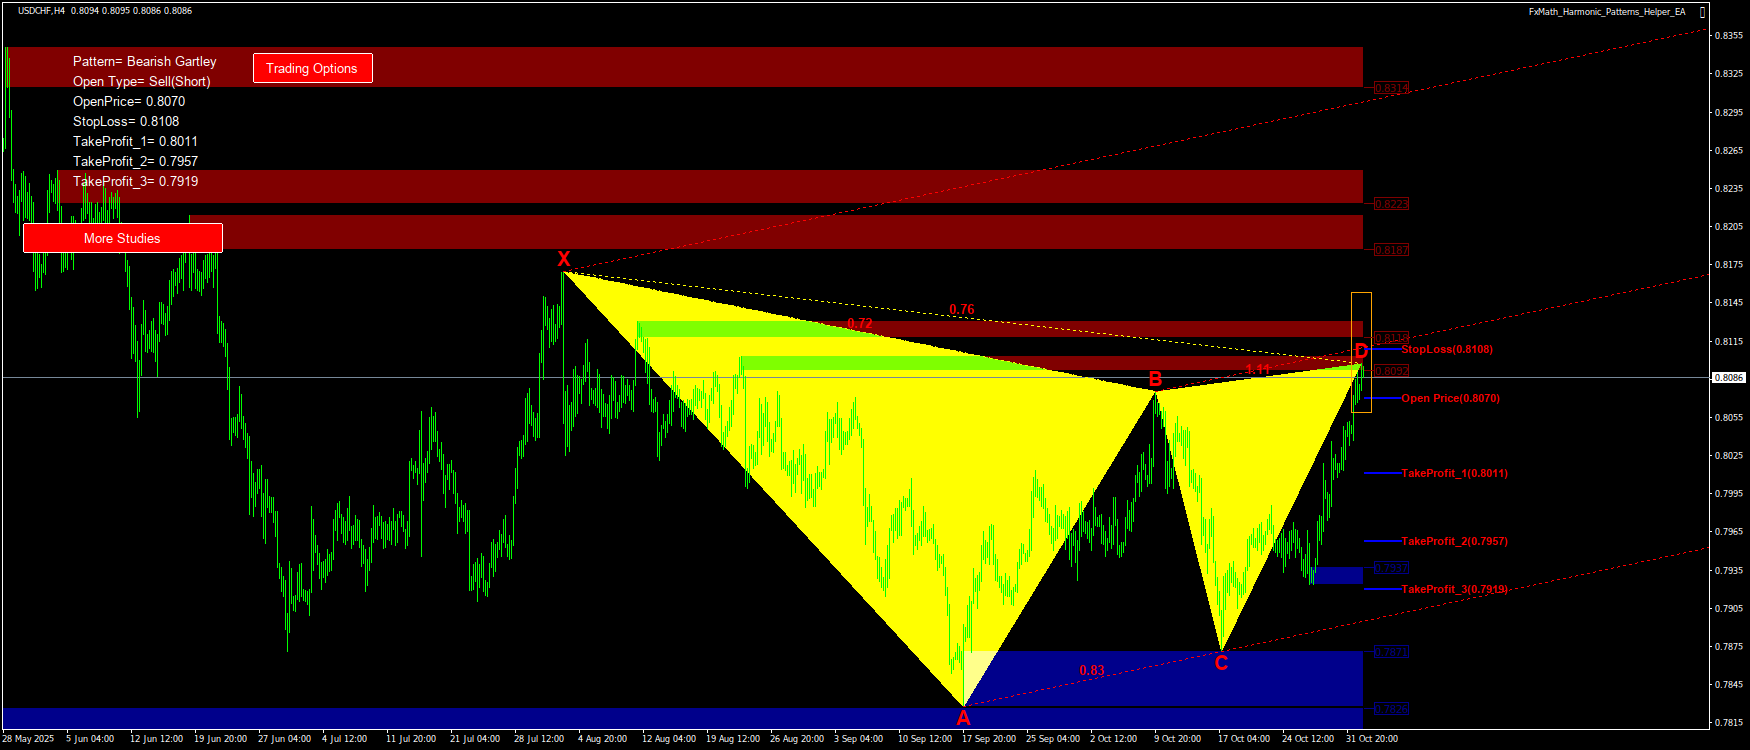Click the TakeProfit_3(0.7919) level label
The image size is (1750, 750).
(x=1454, y=589)
